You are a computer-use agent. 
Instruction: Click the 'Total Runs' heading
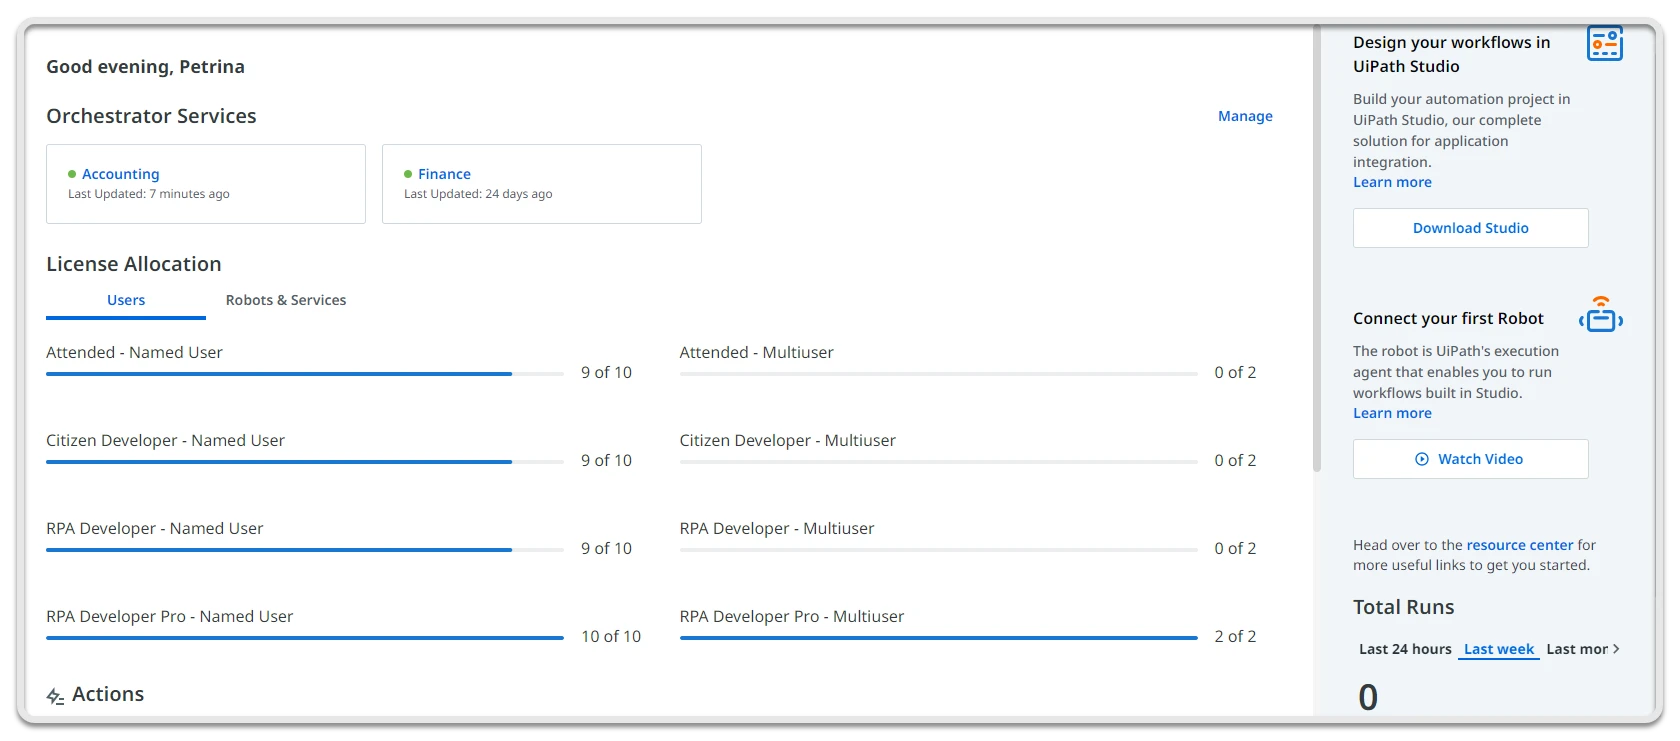click(x=1403, y=607)
